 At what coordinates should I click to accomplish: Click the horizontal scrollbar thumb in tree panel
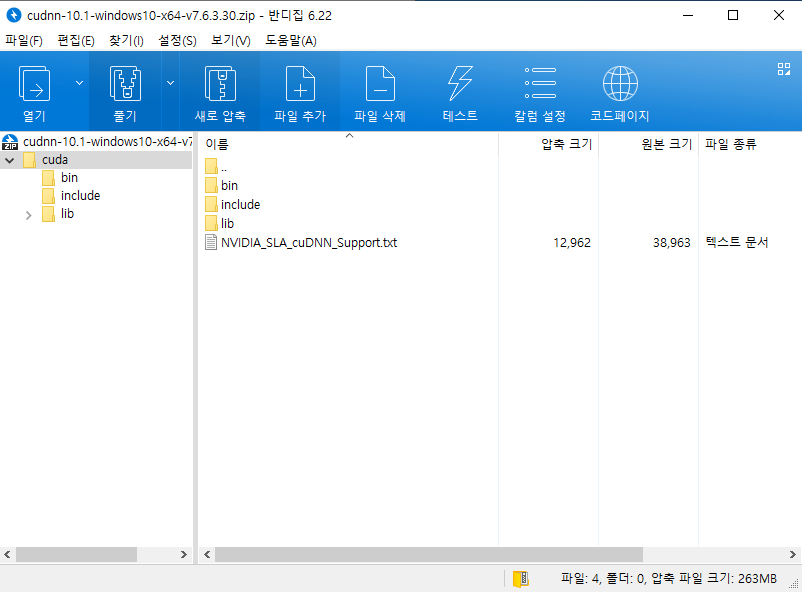click(x=76, y=554)
